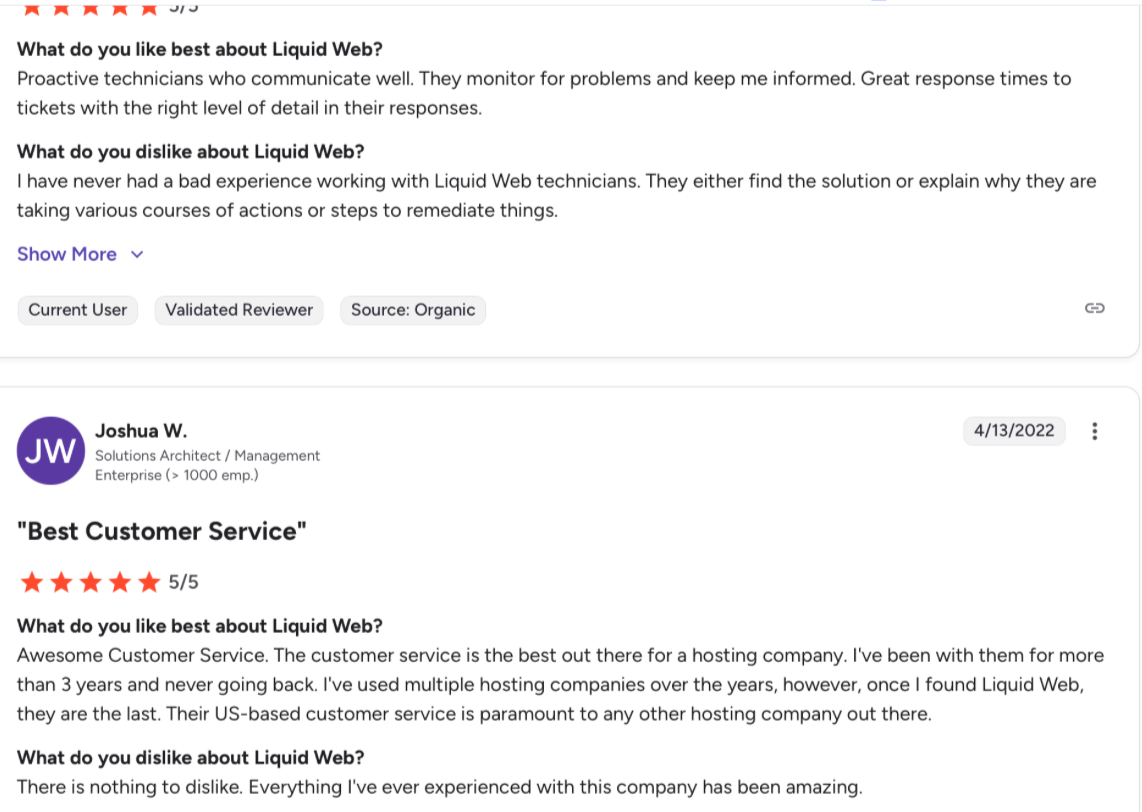This screenshot has height=812, width=1142.
Task: Copy the review link via chain icon
Action: click(1094, 309)
